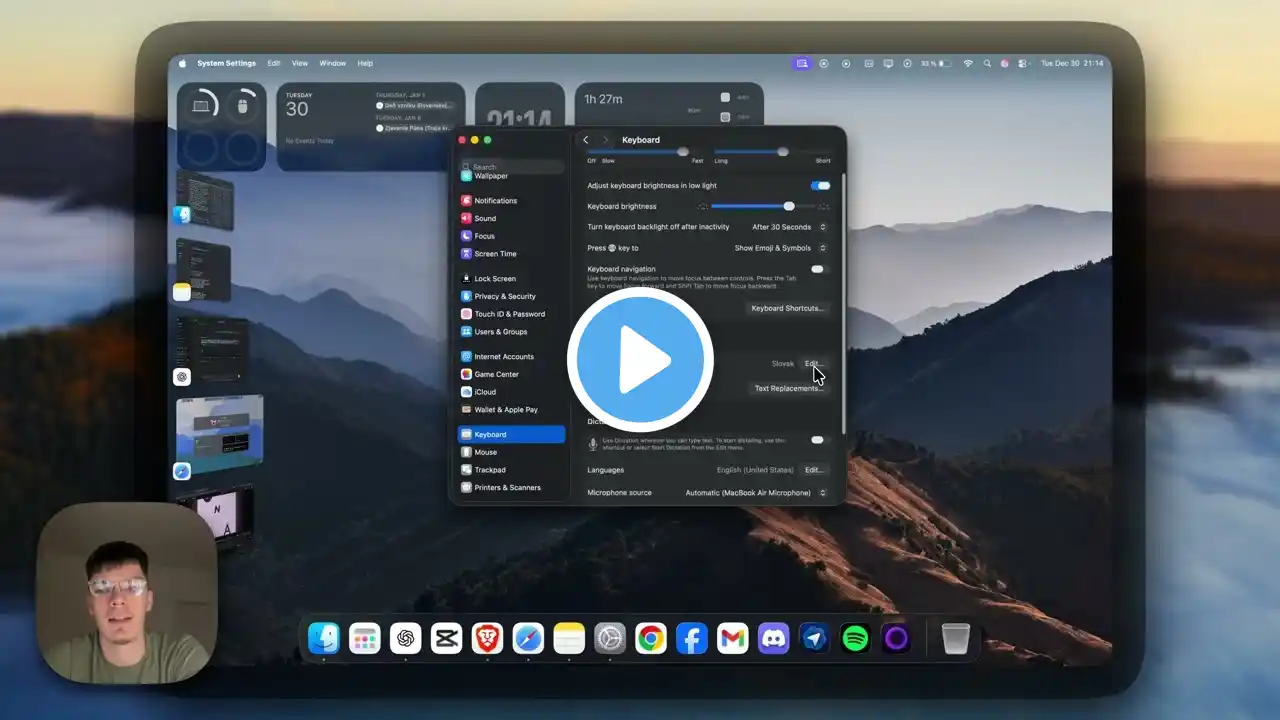
Task: Adjust the Keyboard brightness slider
Action: [789, 206]
